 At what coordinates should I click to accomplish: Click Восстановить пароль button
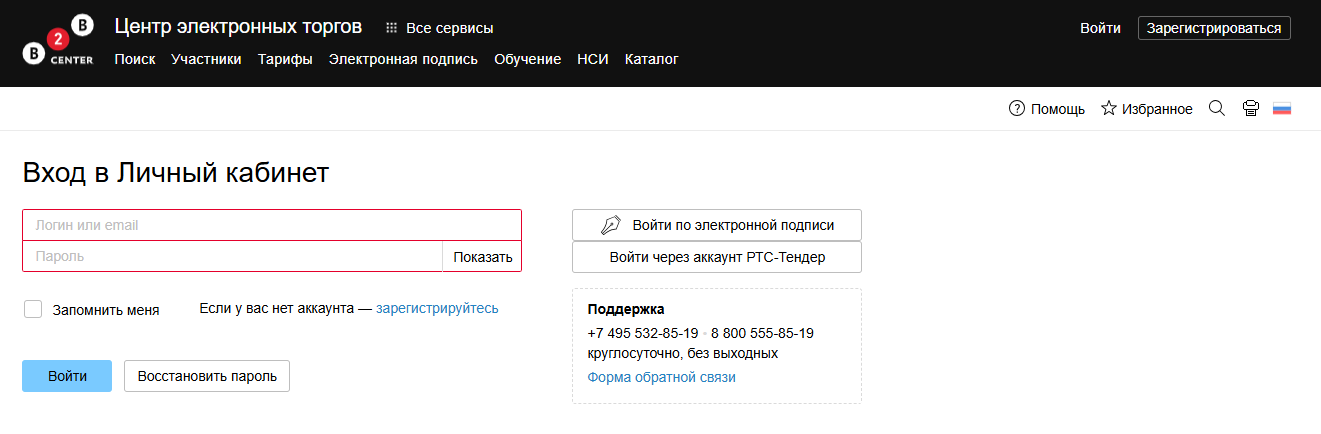pyautogui.click(x=207, y=376)
